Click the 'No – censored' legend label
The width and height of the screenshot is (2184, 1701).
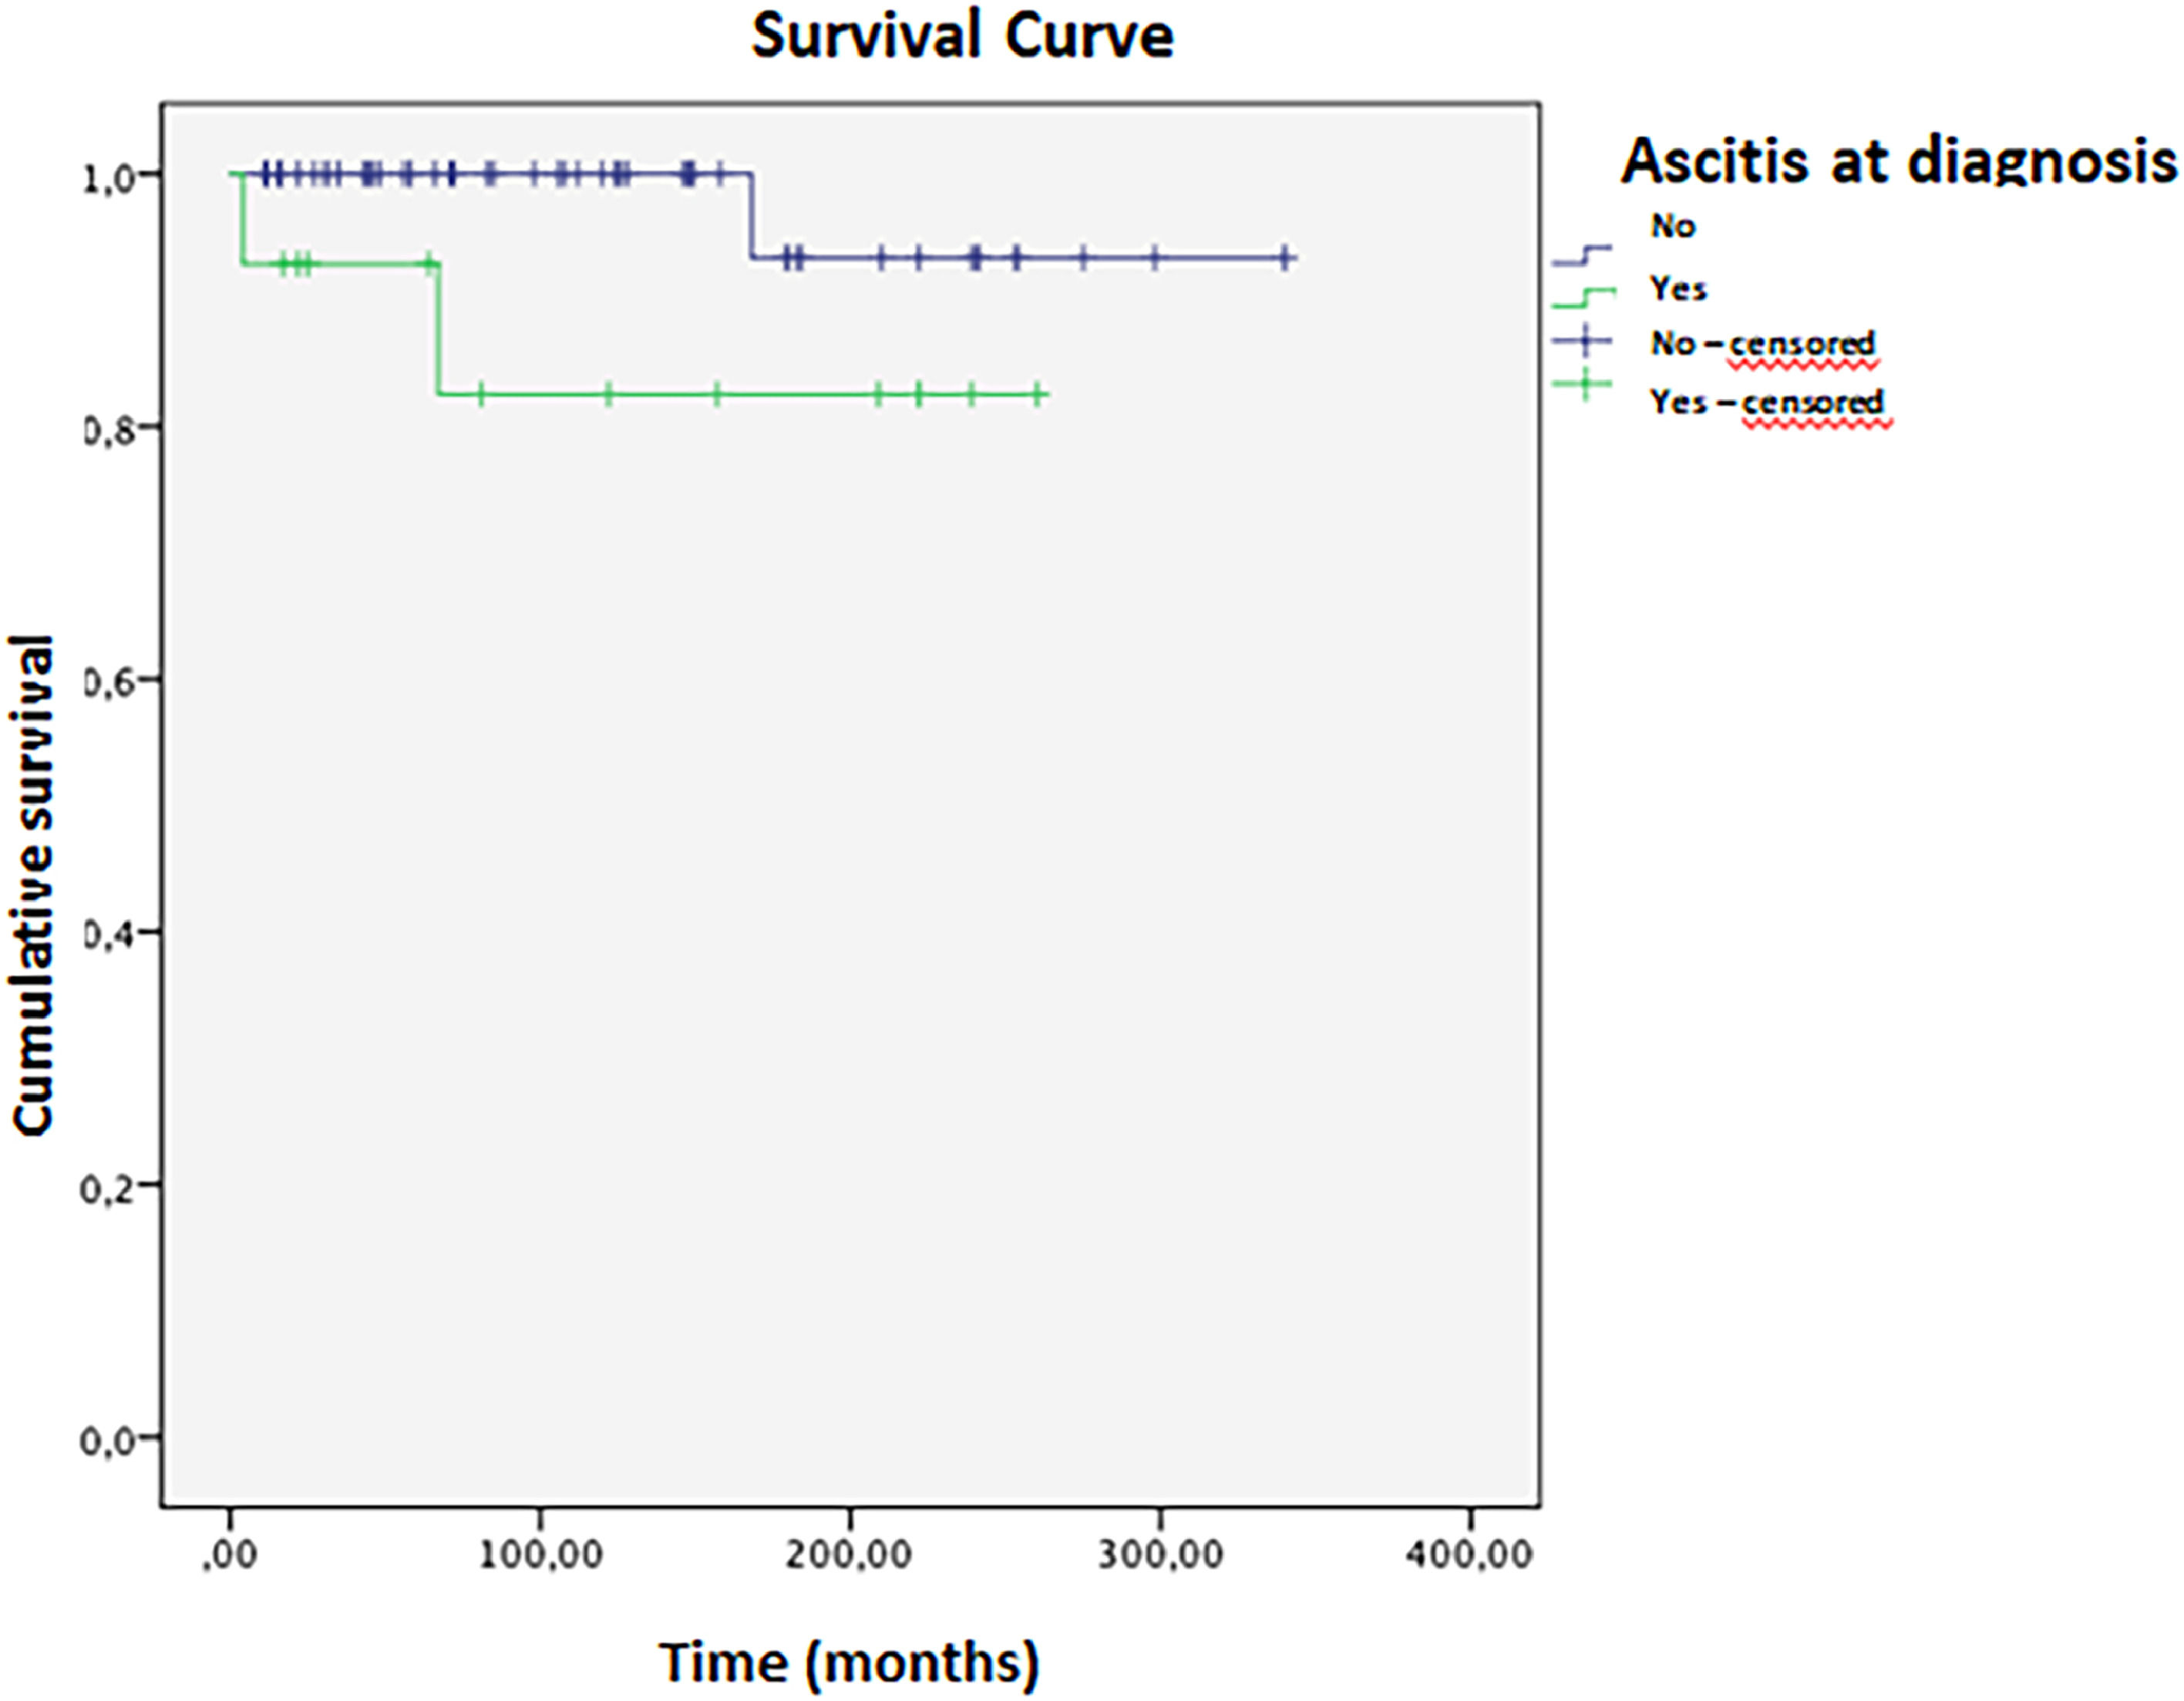(x=1763, y=344)
